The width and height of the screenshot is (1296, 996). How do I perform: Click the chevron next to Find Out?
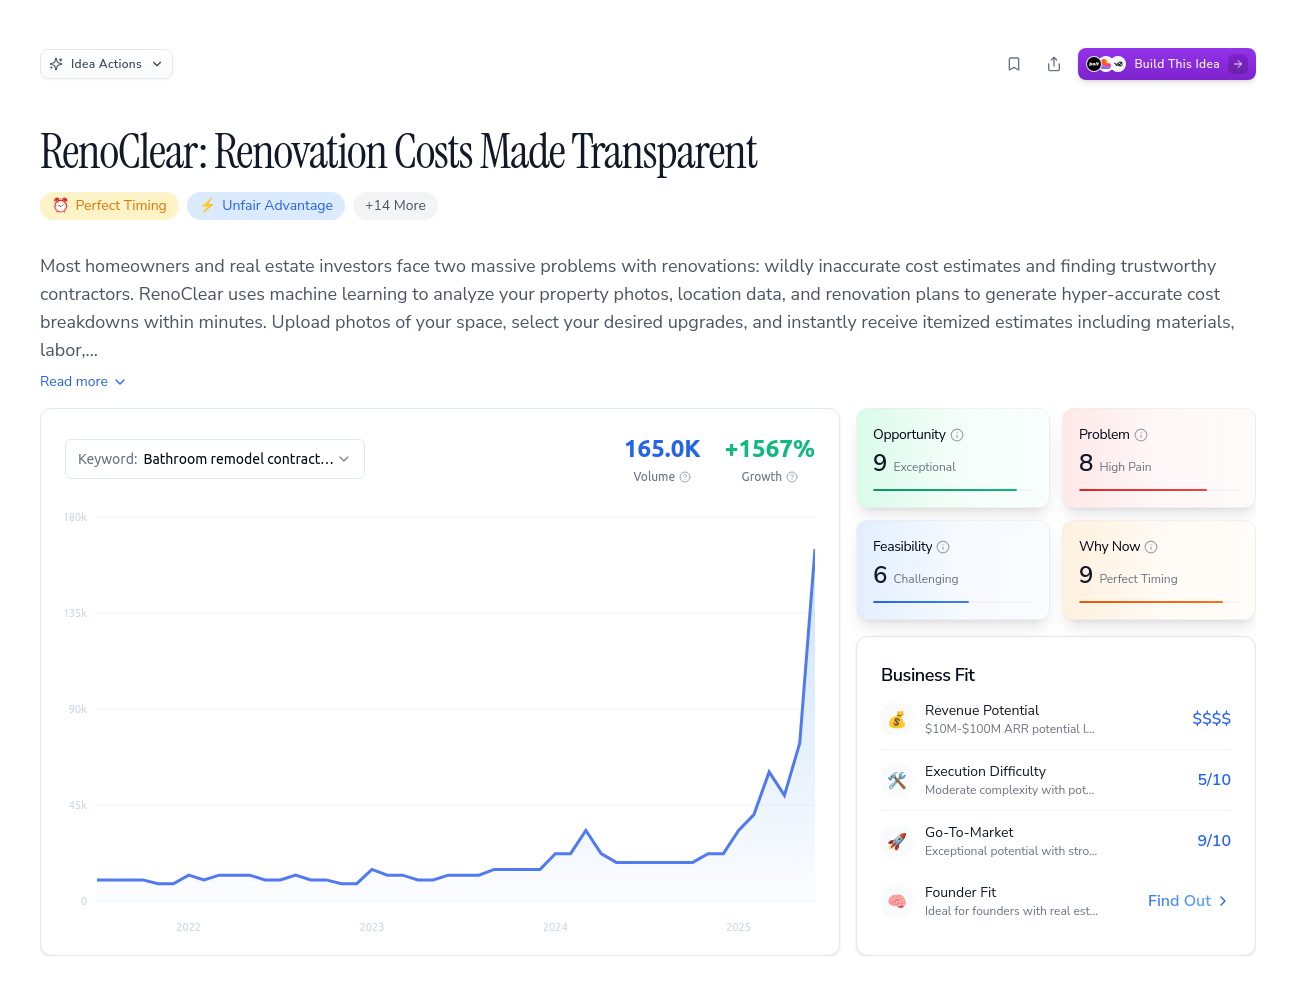1223,901
